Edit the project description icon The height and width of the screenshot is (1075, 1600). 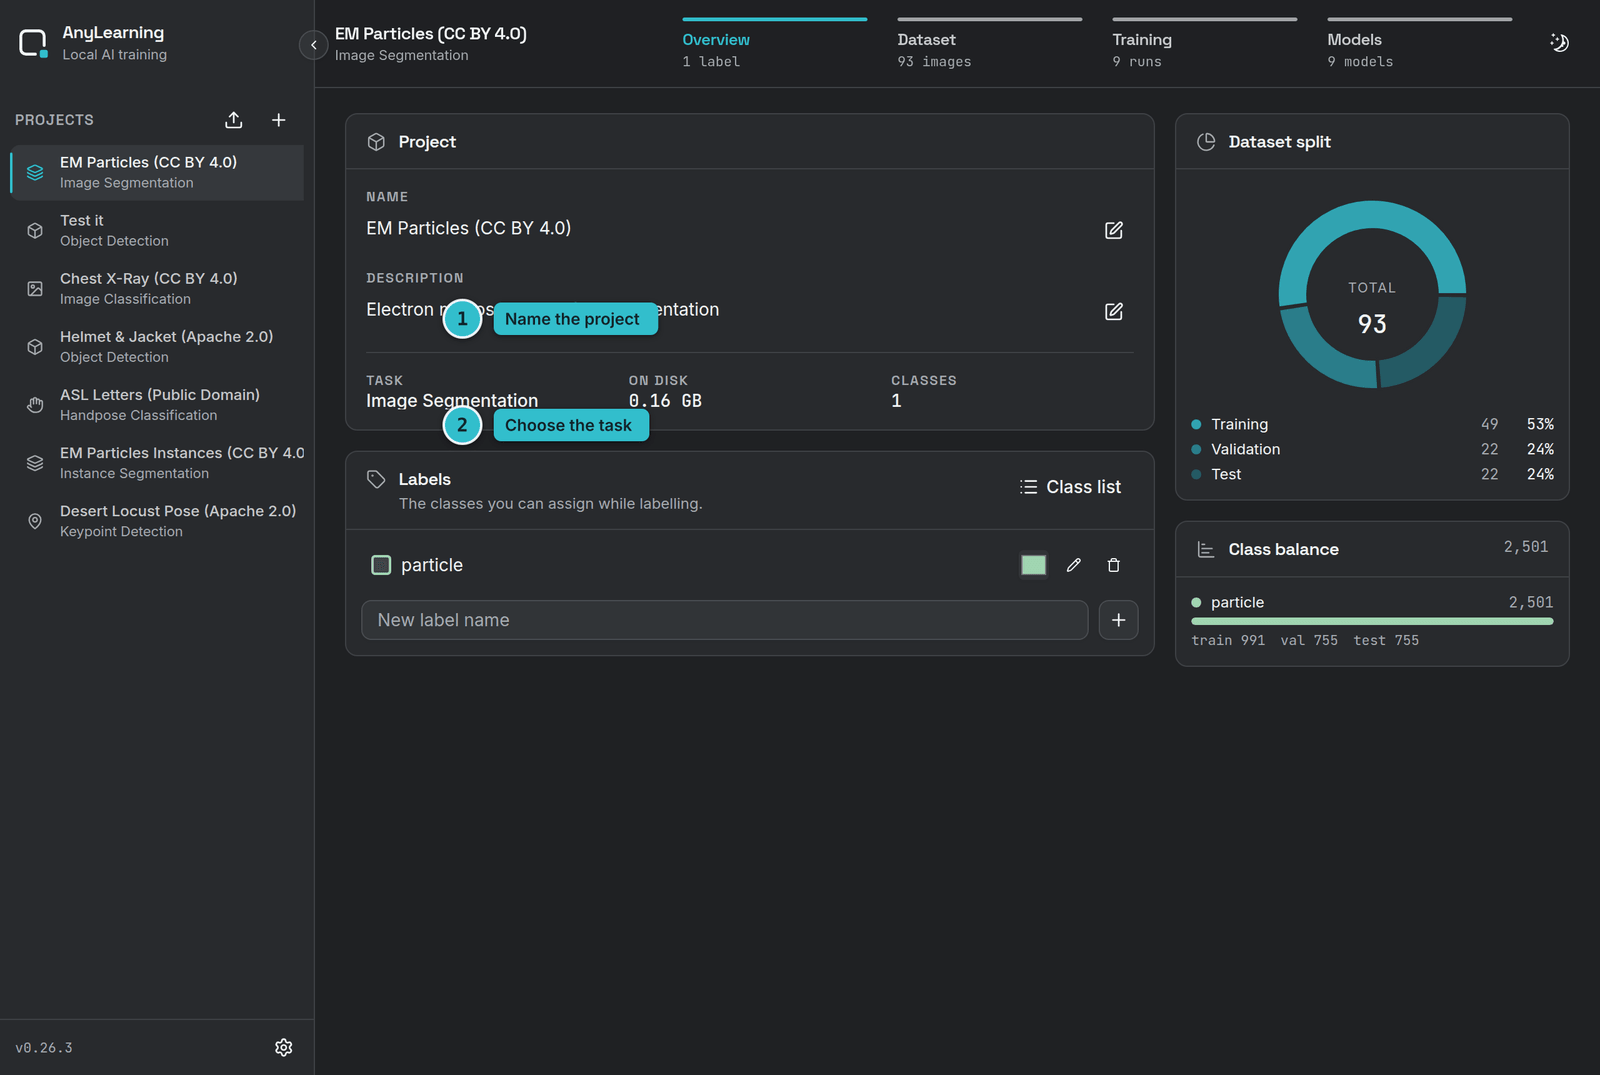[1114, 311]
